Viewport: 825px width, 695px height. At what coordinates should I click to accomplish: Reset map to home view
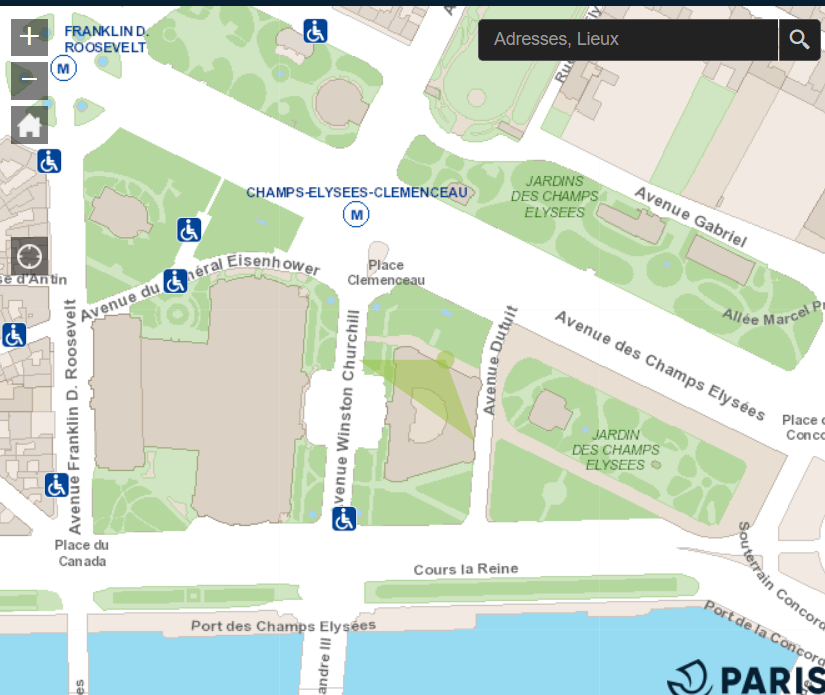coord(29,126)
